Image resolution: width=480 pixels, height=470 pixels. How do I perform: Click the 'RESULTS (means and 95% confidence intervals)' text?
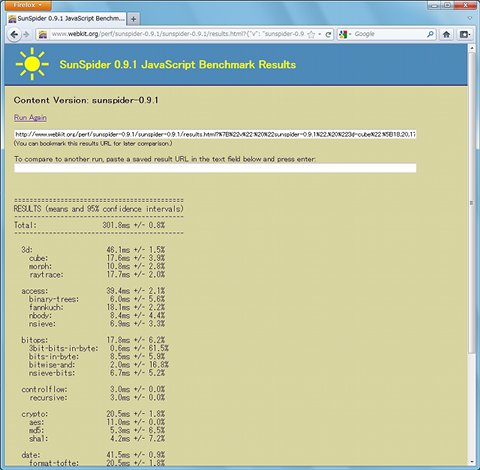pos(99,209)
